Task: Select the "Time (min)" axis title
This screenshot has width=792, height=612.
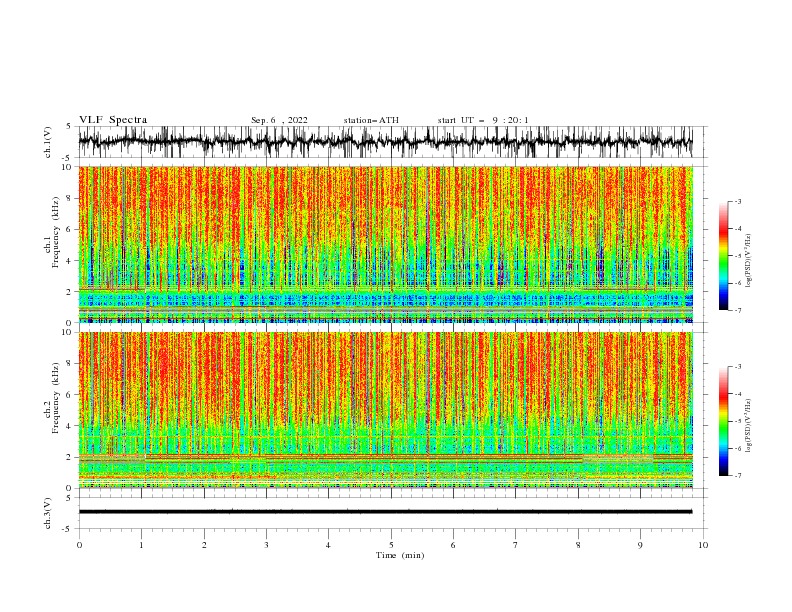Action: coord(400,555)
